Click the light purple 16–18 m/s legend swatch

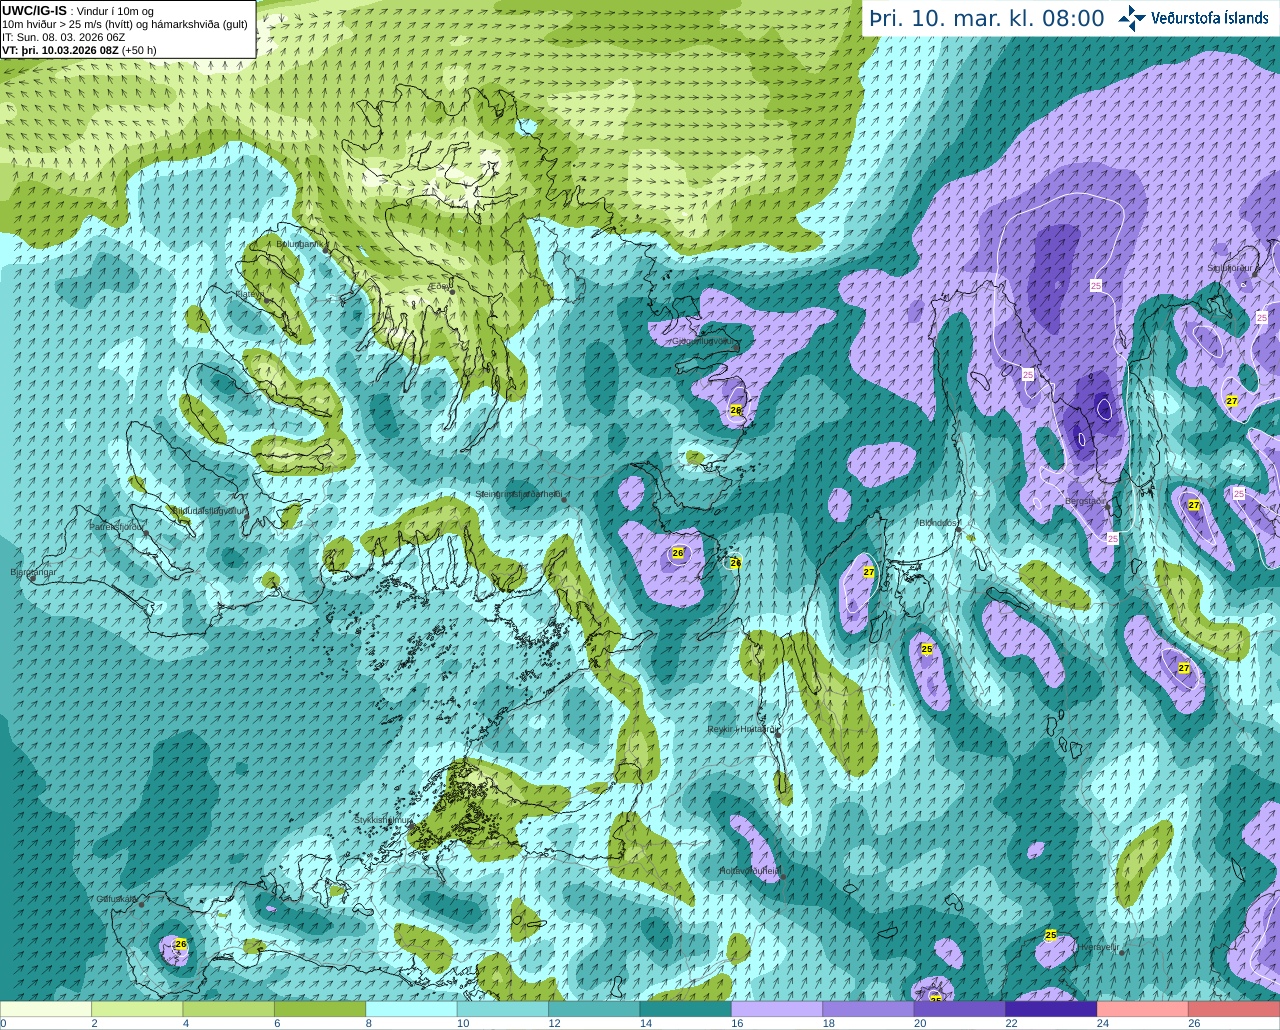(778, 1010)
